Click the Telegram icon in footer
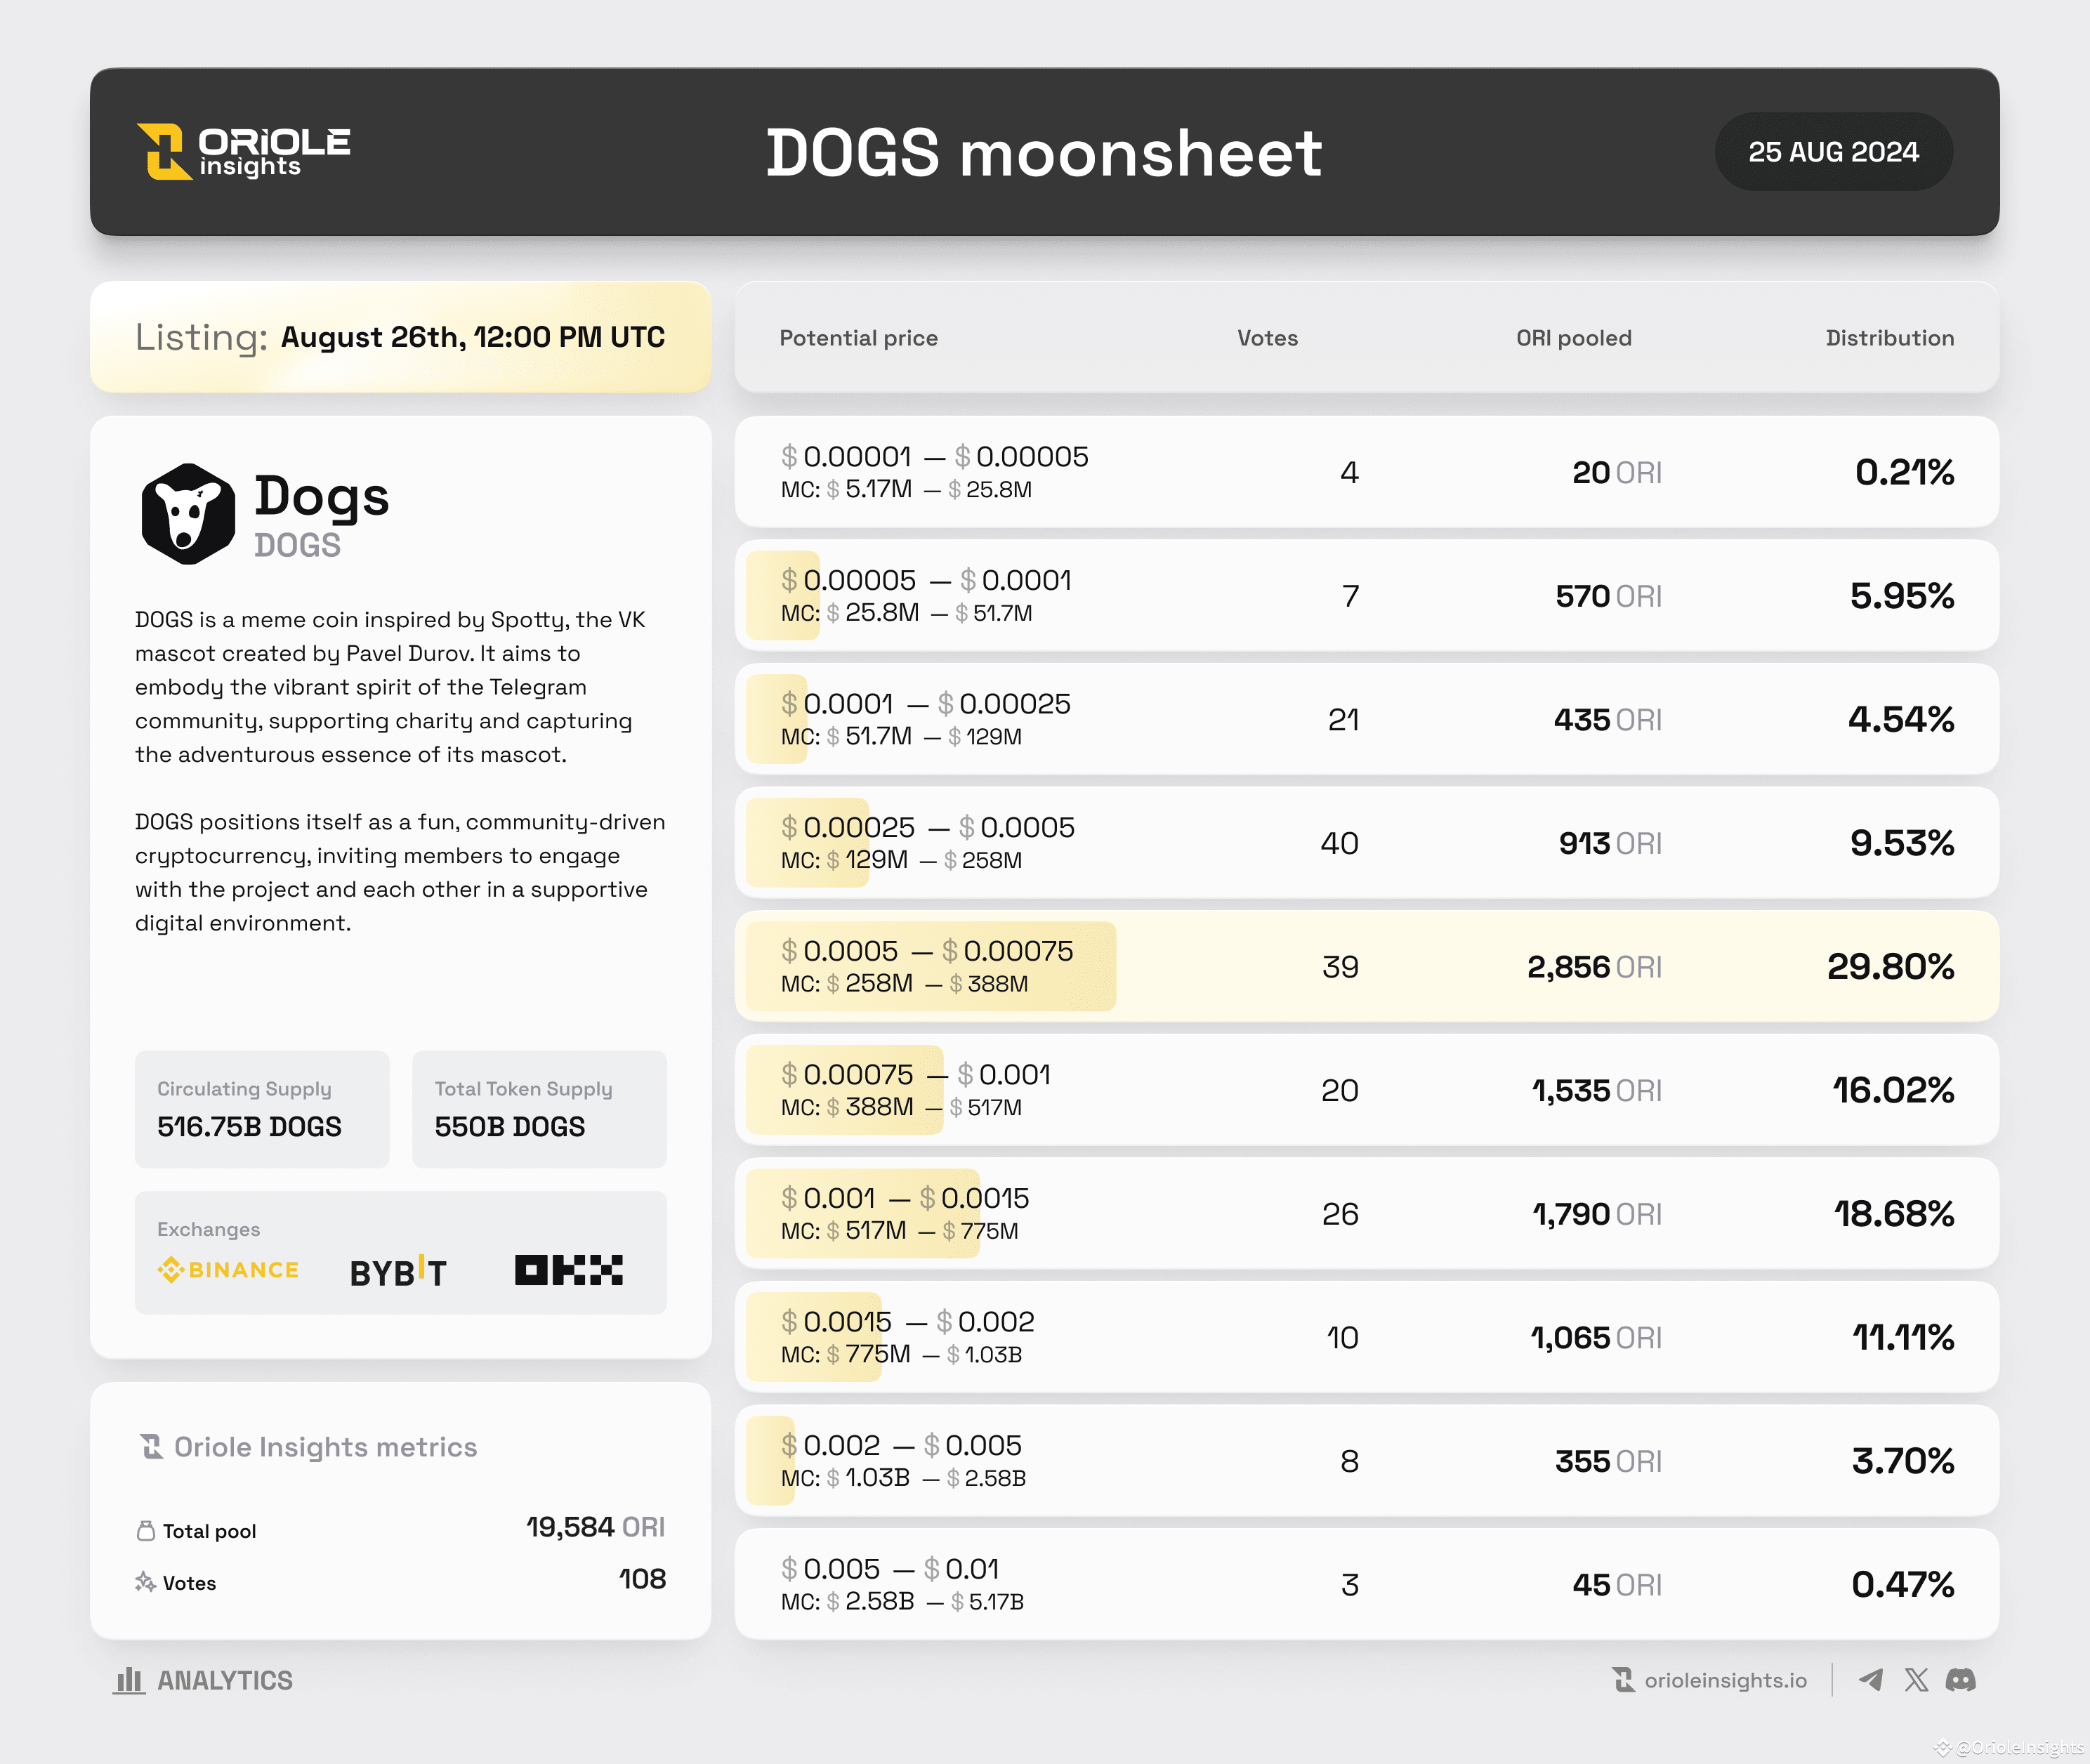 [x=1871, y=1680]
